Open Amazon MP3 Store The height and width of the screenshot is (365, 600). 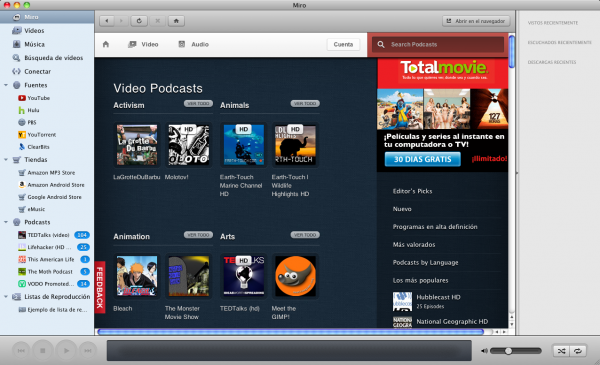[x=47, y=173]
